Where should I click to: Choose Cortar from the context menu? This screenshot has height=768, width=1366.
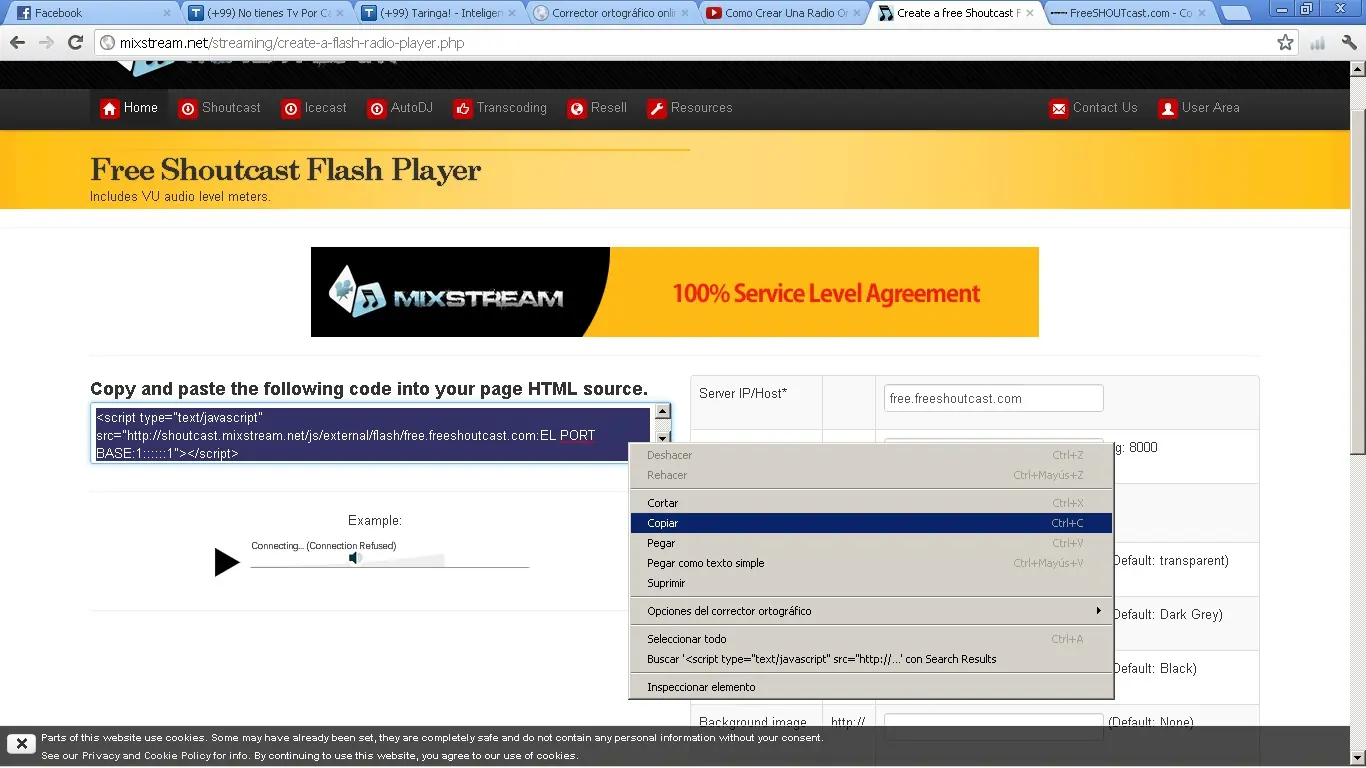click(x=871, y=503)
